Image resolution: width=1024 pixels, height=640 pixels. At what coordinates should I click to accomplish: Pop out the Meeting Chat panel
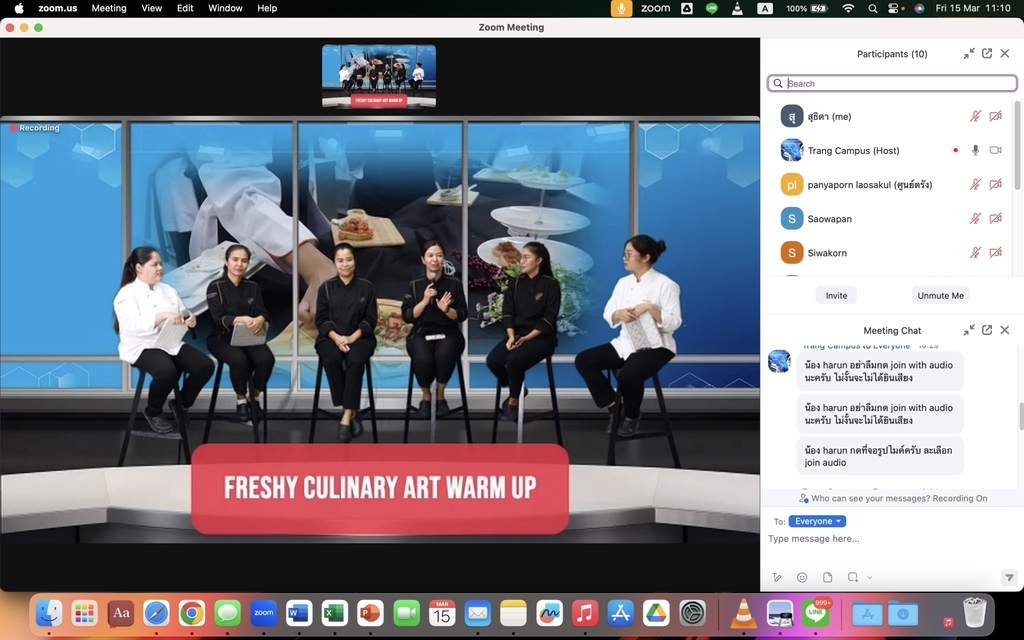tap(987, 330)
